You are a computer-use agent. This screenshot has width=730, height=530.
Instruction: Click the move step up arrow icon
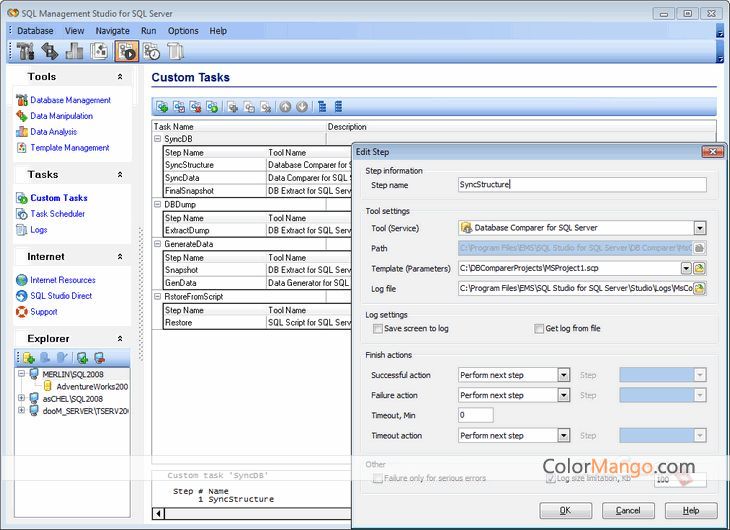pyautogui.click(x=285, y=107)
